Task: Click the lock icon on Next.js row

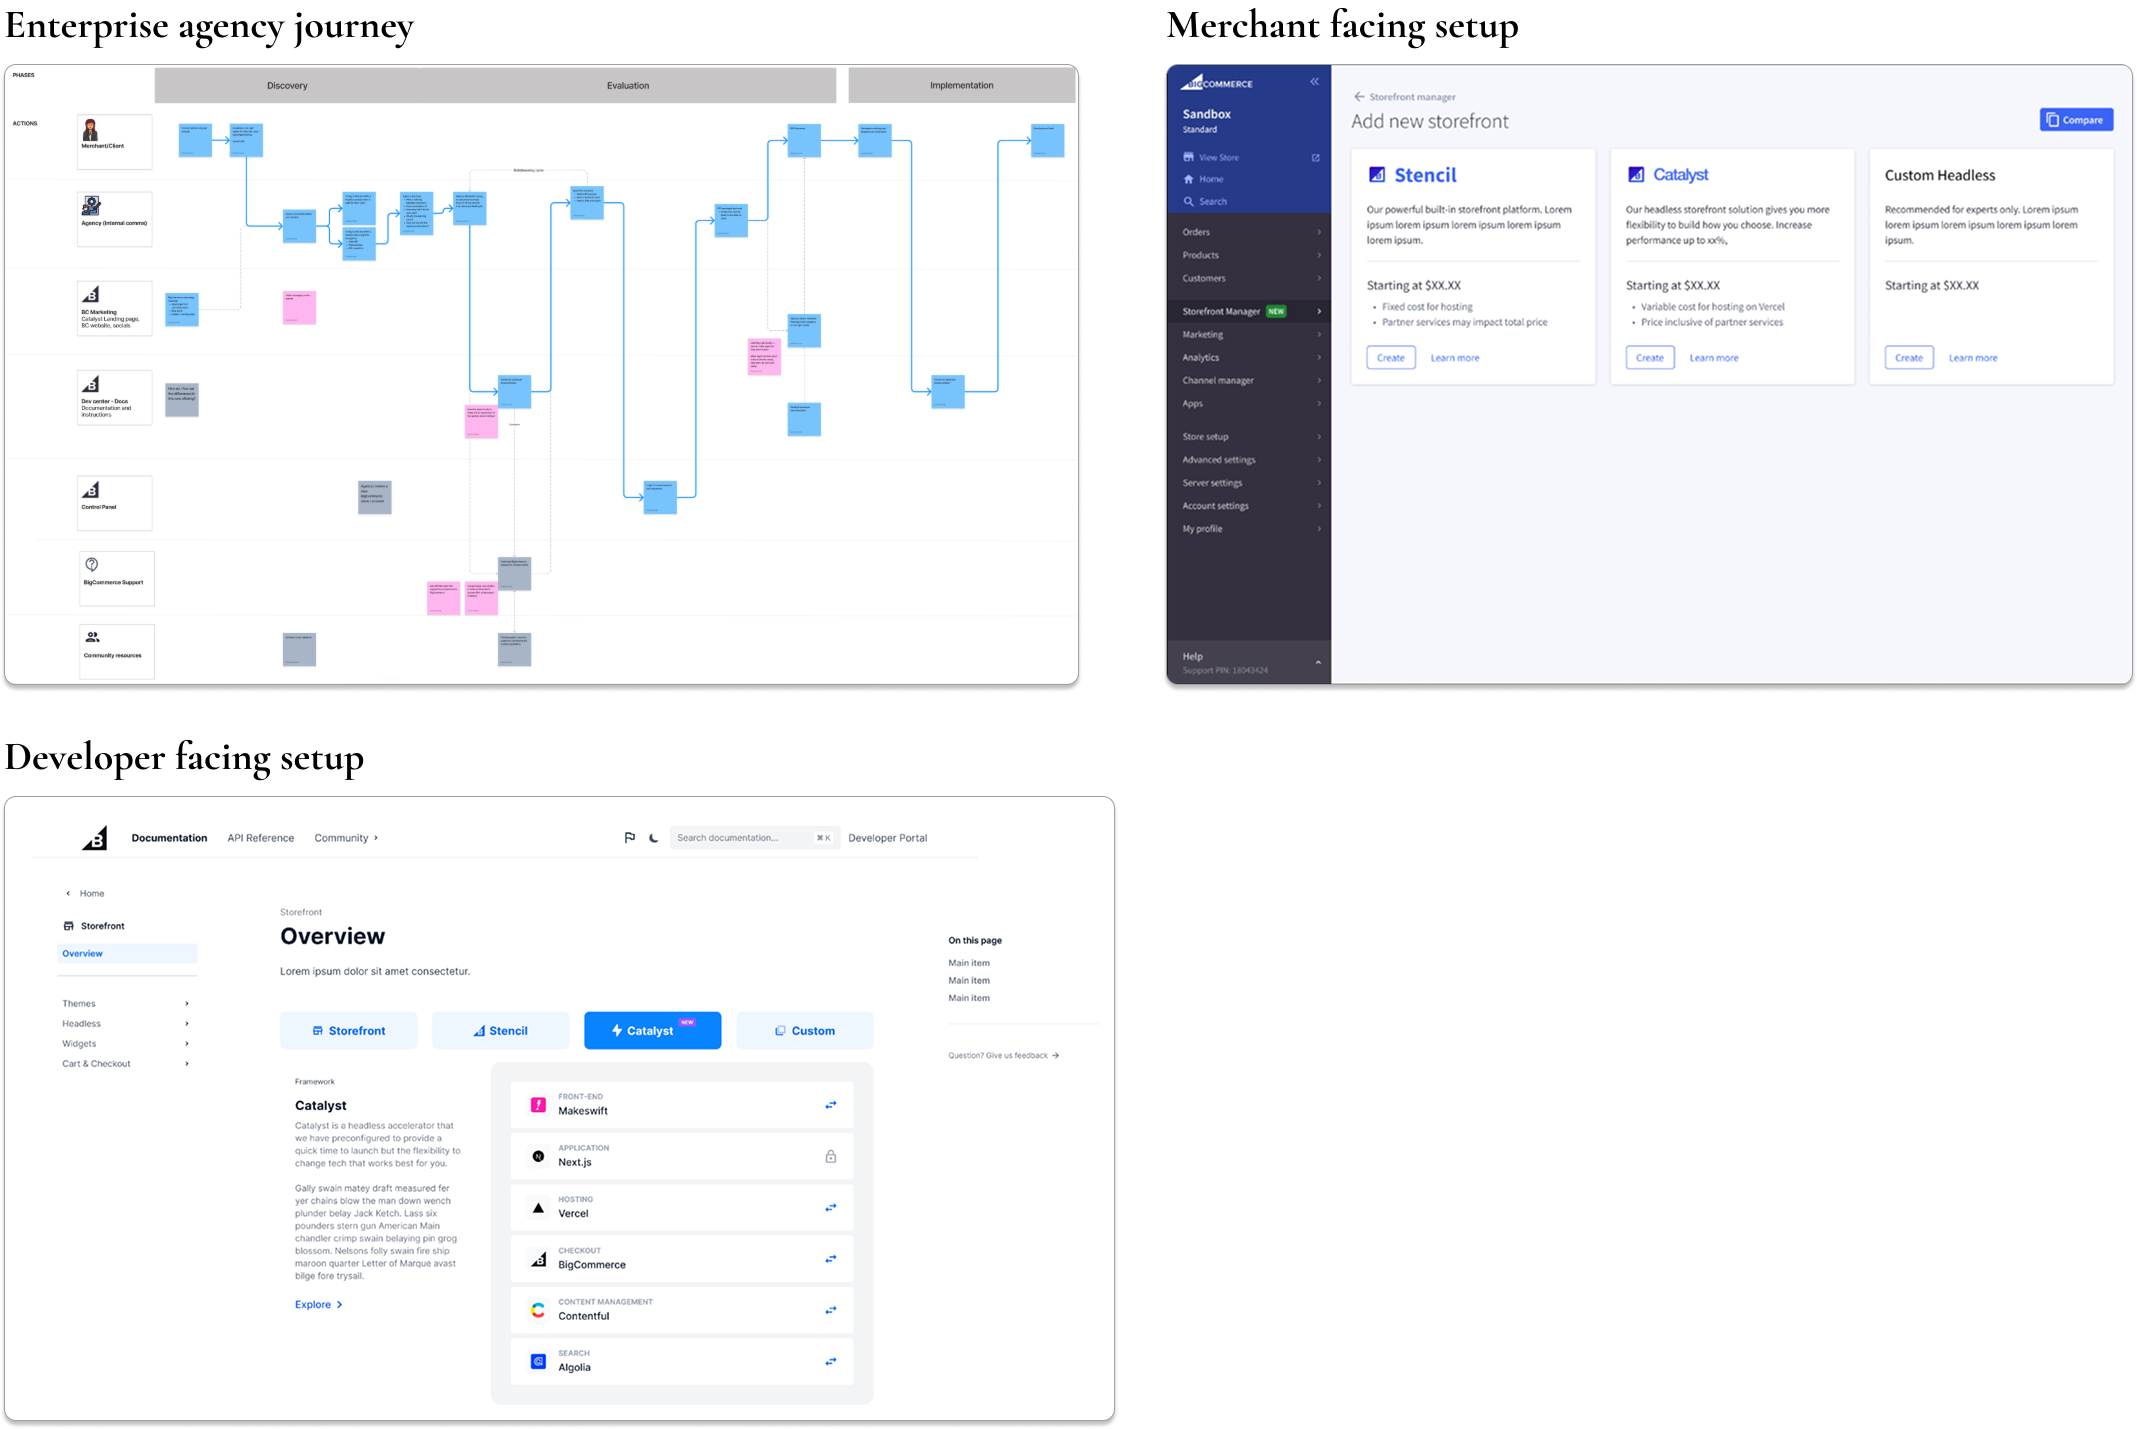Action: click(x=830, y=1157)
